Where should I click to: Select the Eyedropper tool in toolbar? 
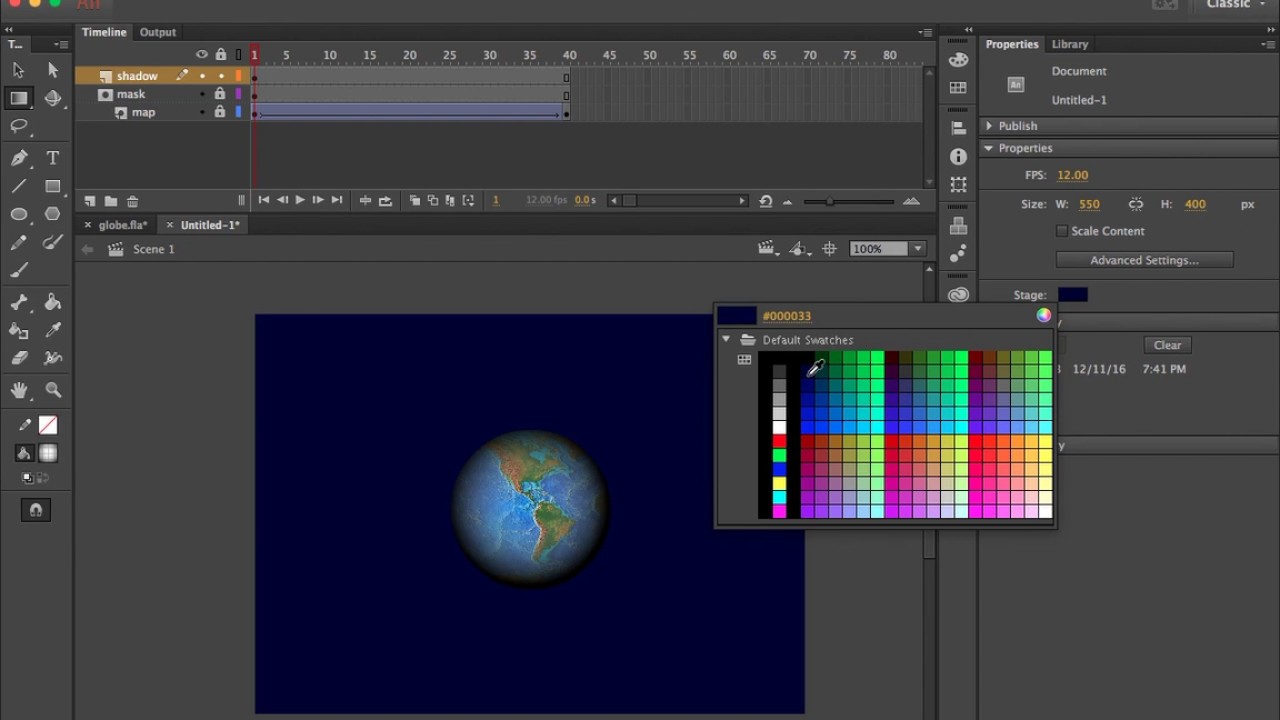53,330
